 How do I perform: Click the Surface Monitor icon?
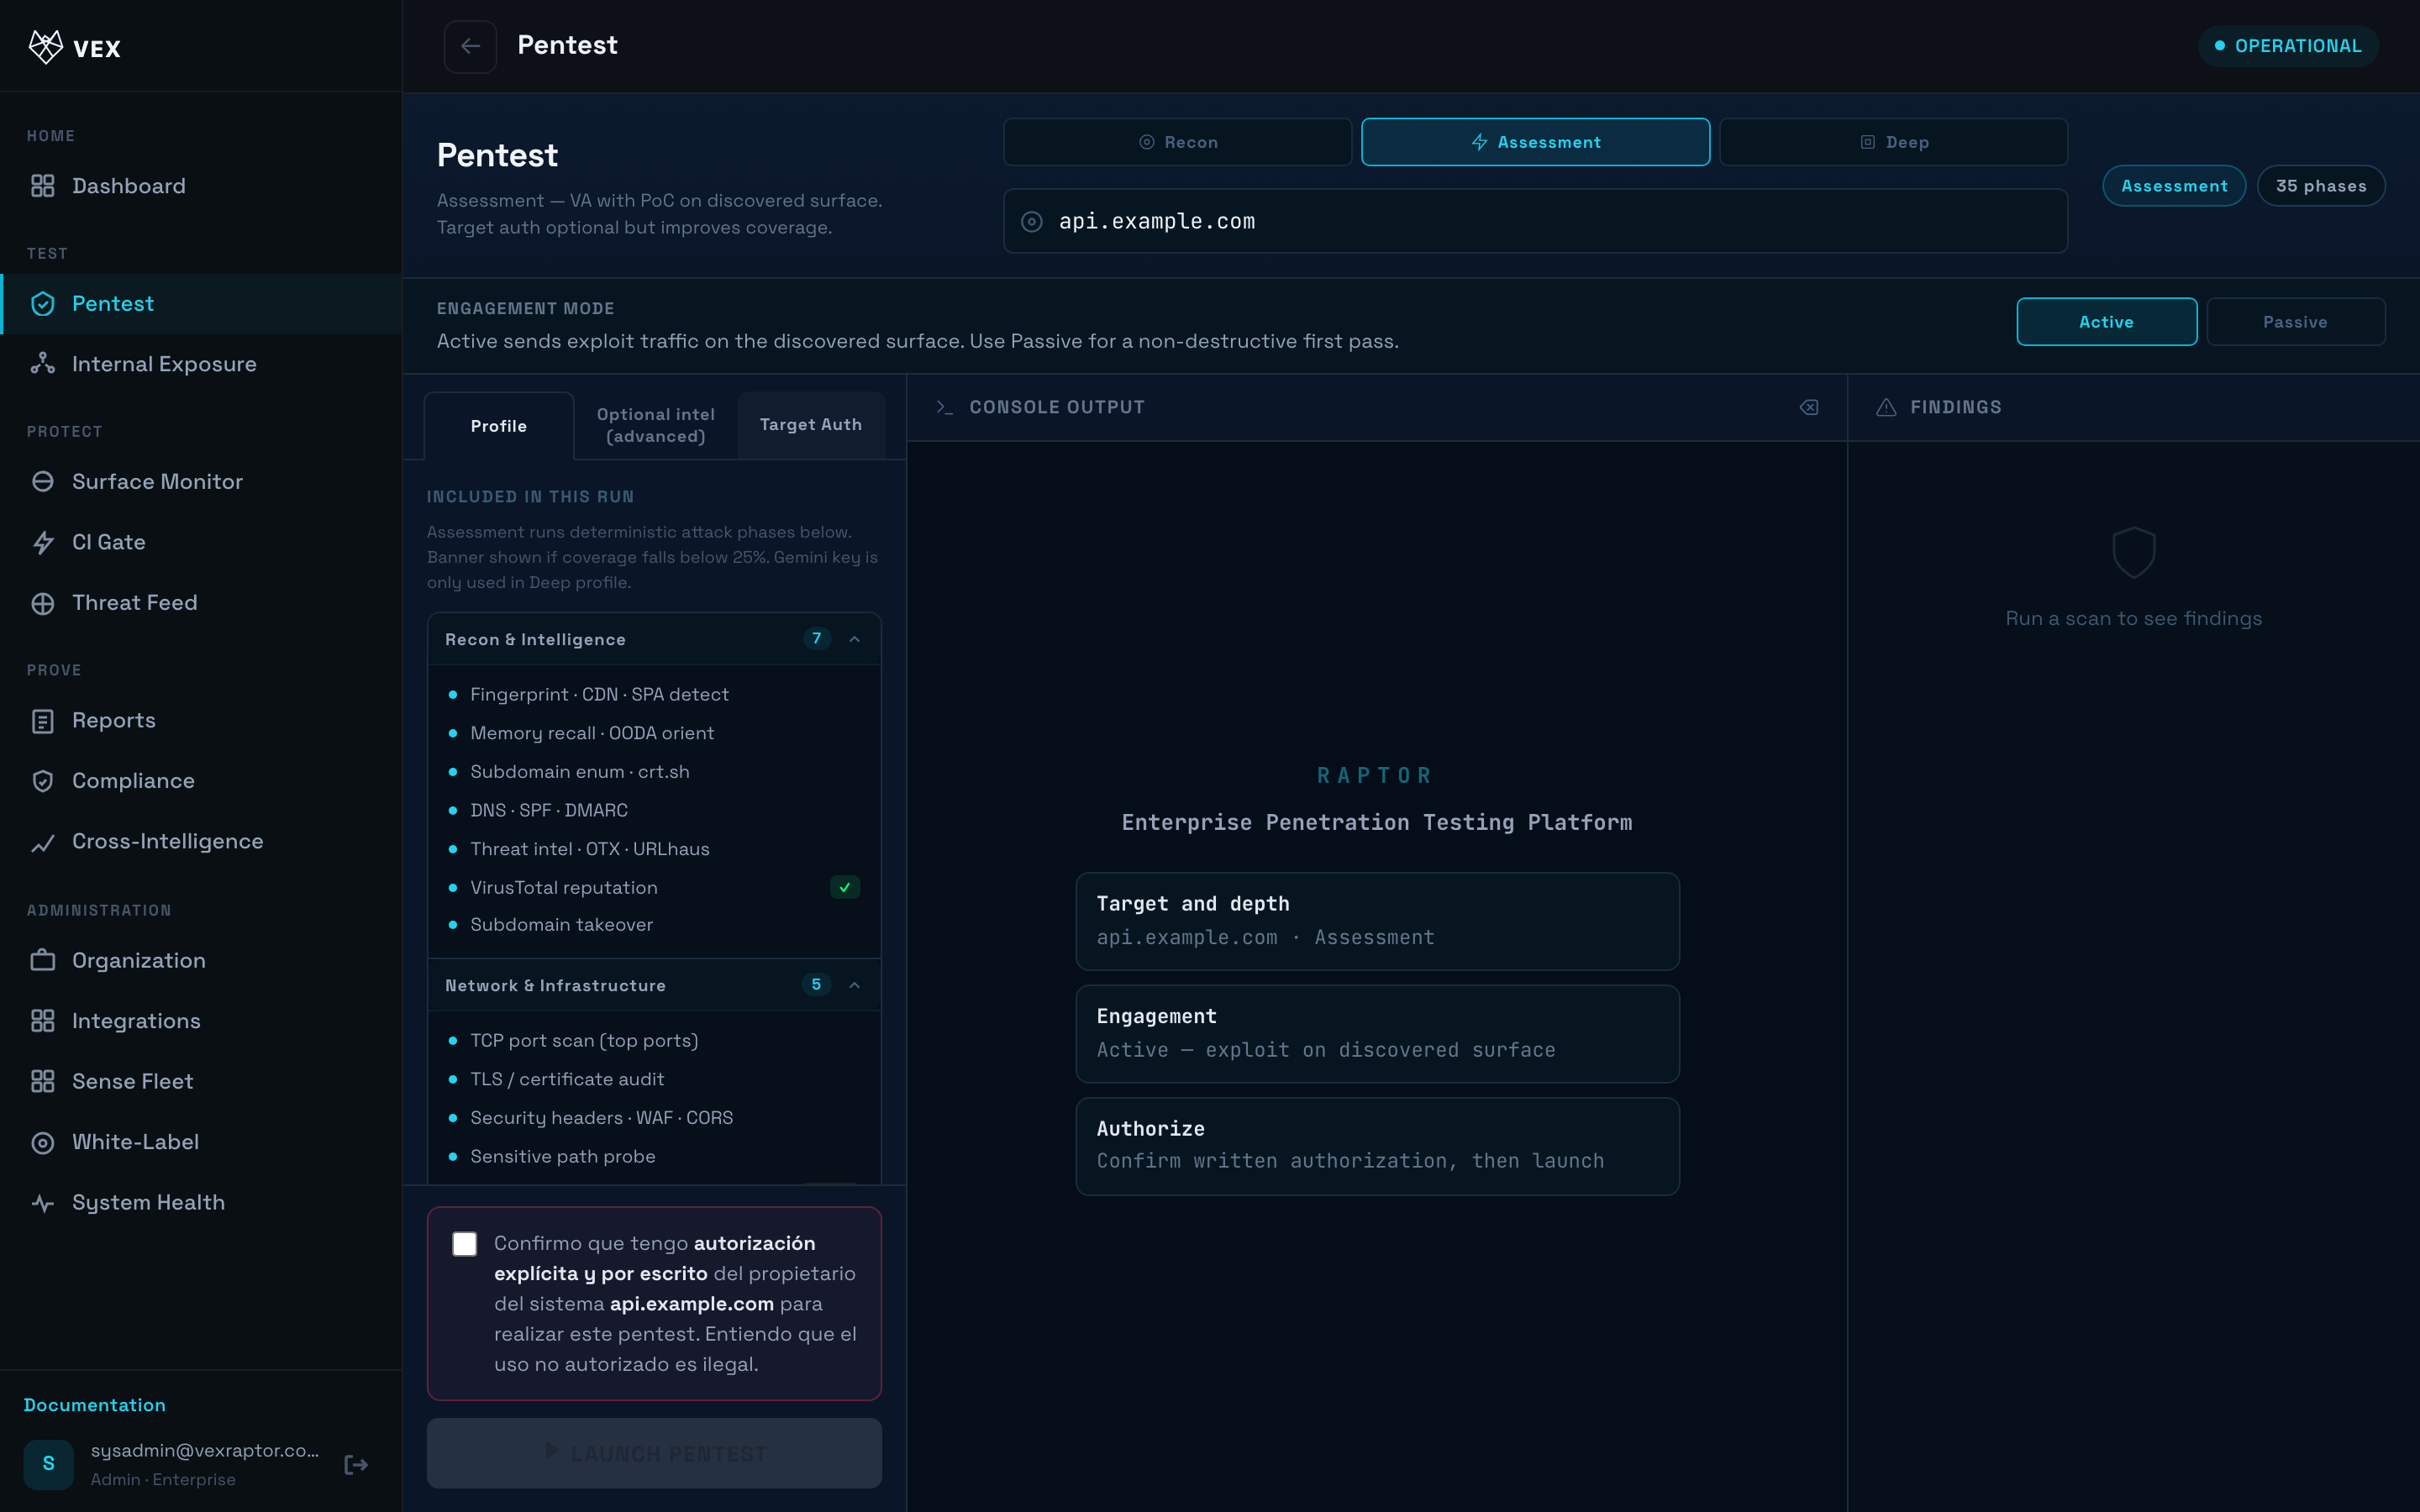pyautogui.click(x=42, y=482)
